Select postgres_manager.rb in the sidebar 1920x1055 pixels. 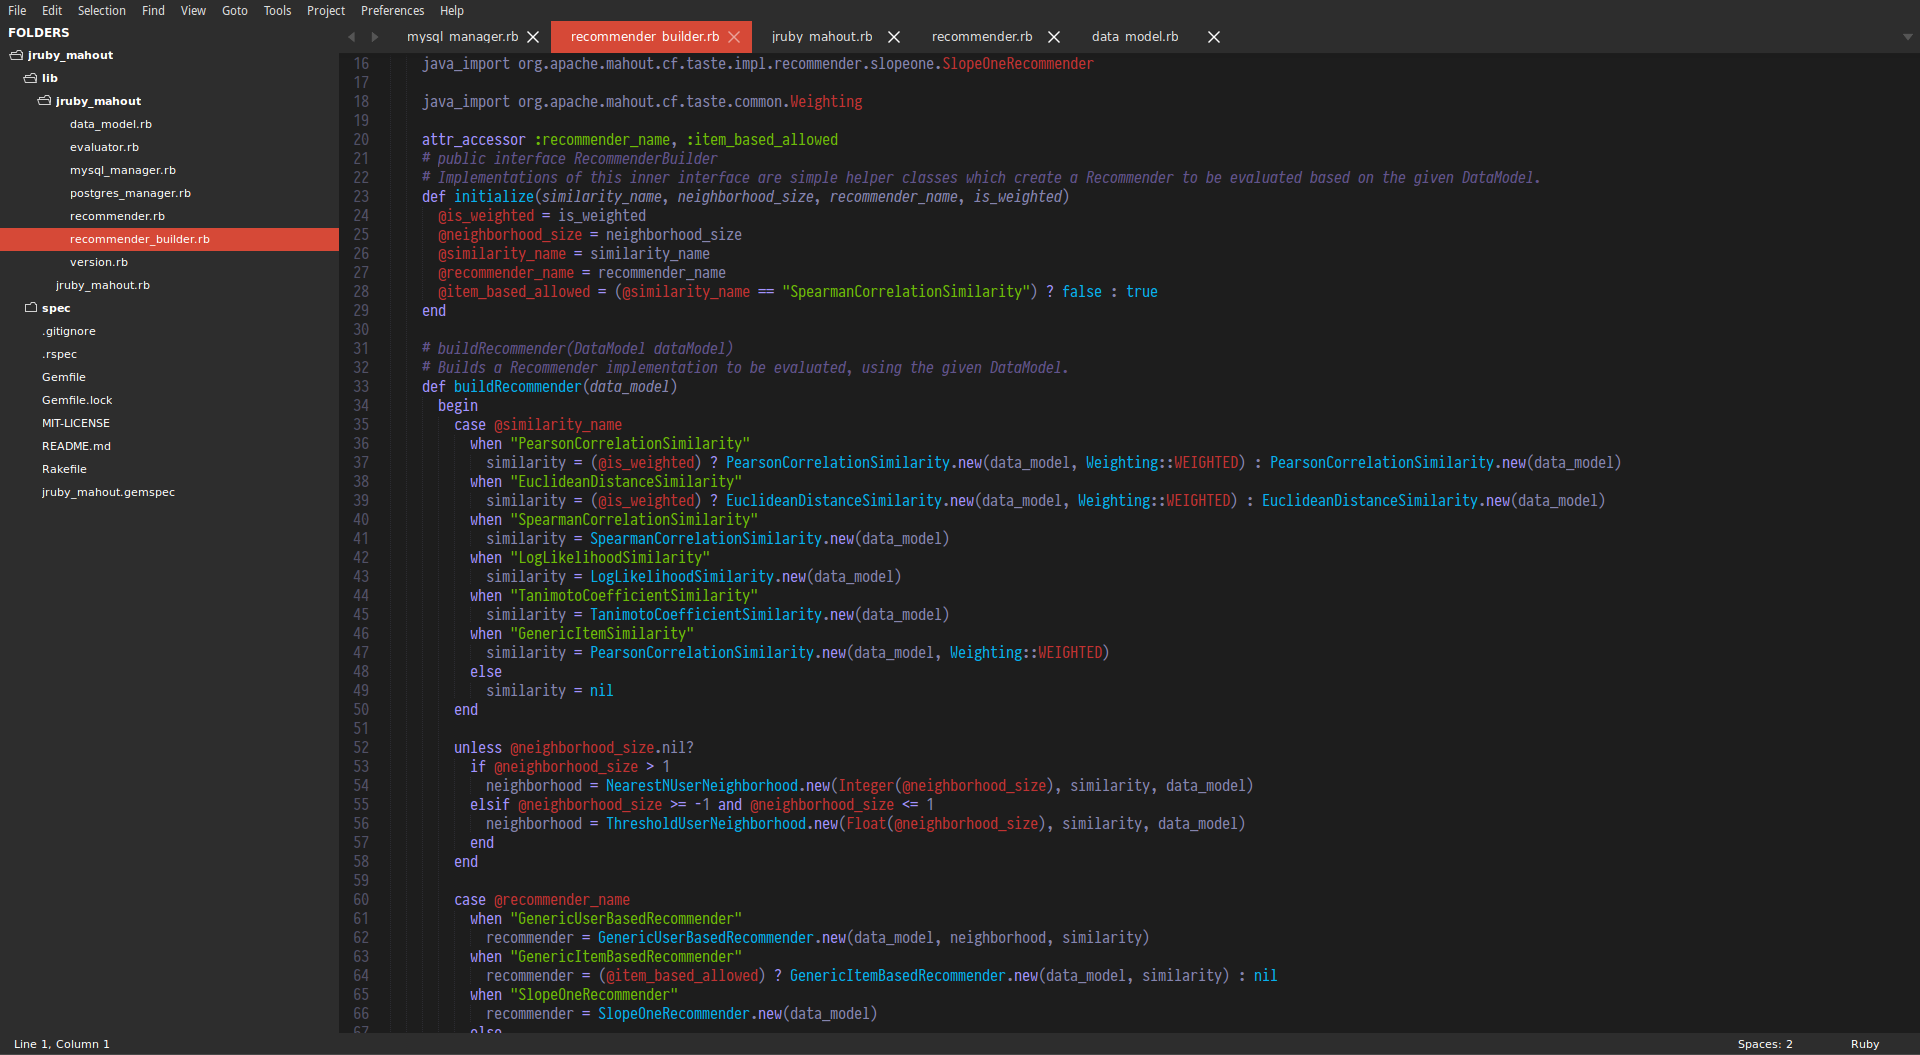pos(130,192)
